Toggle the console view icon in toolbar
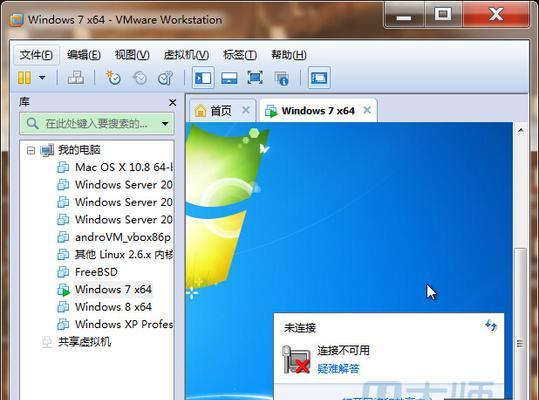Viewport: 539px width, 400px height. click(319, 78)
